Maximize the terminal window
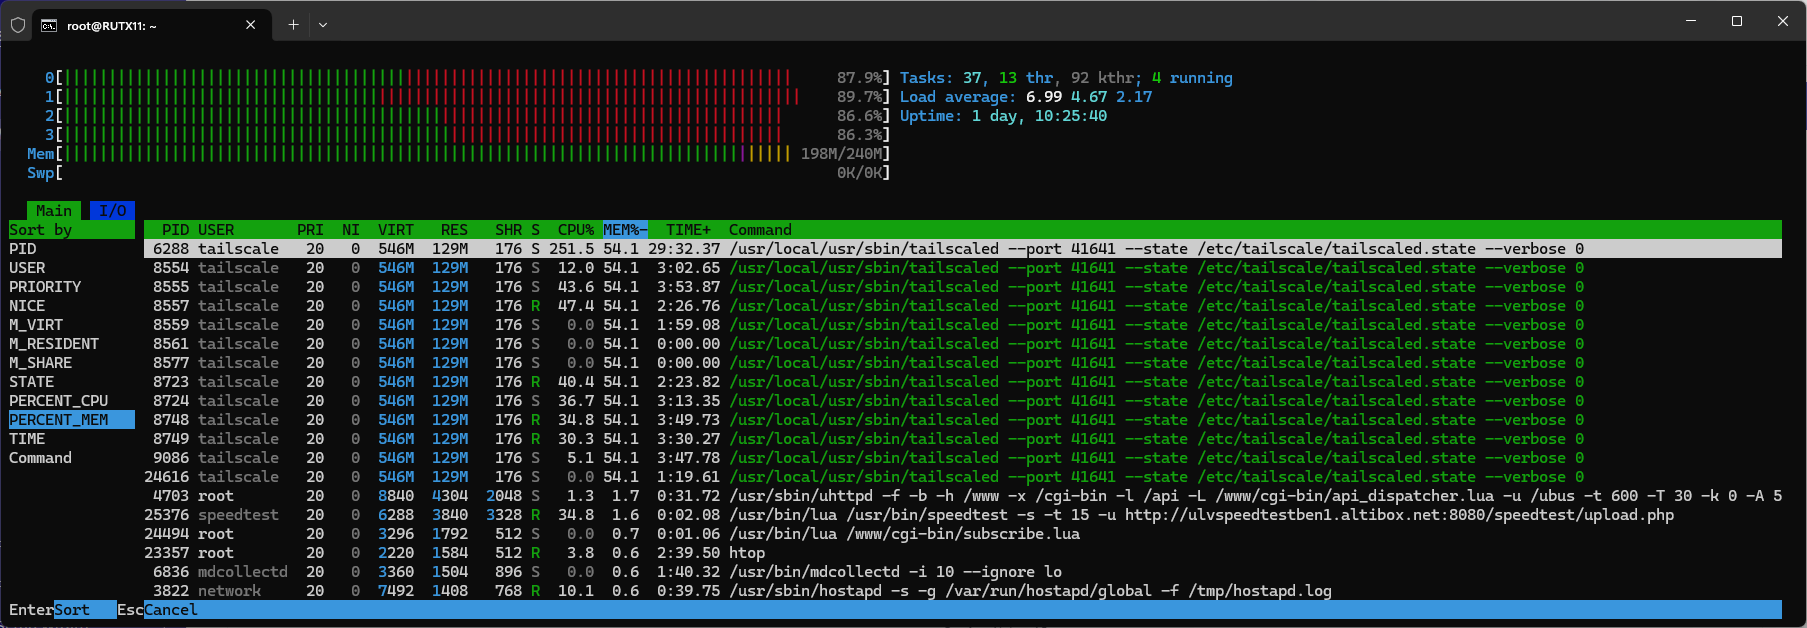 coord(1737,21)
